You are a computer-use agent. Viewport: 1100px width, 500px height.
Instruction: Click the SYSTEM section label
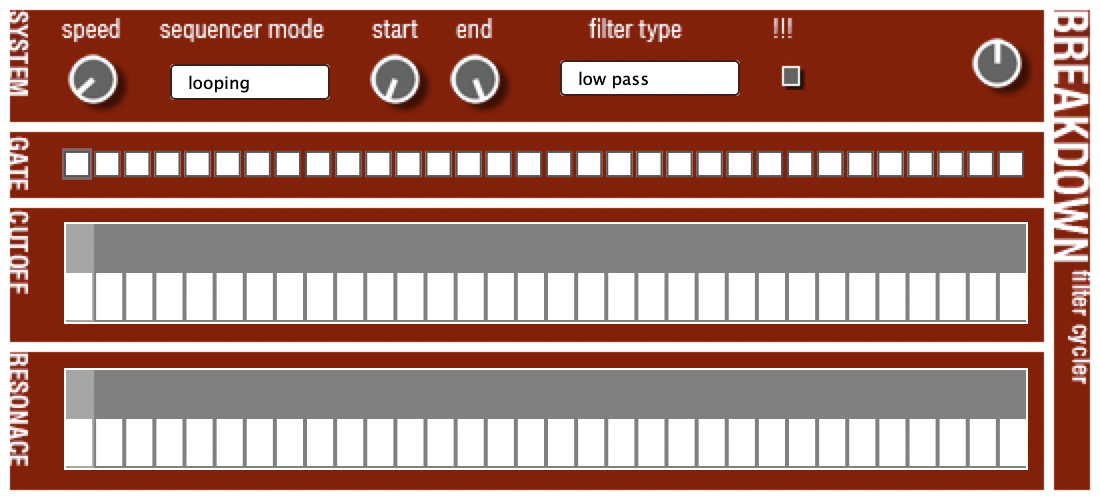click(18, 62)
